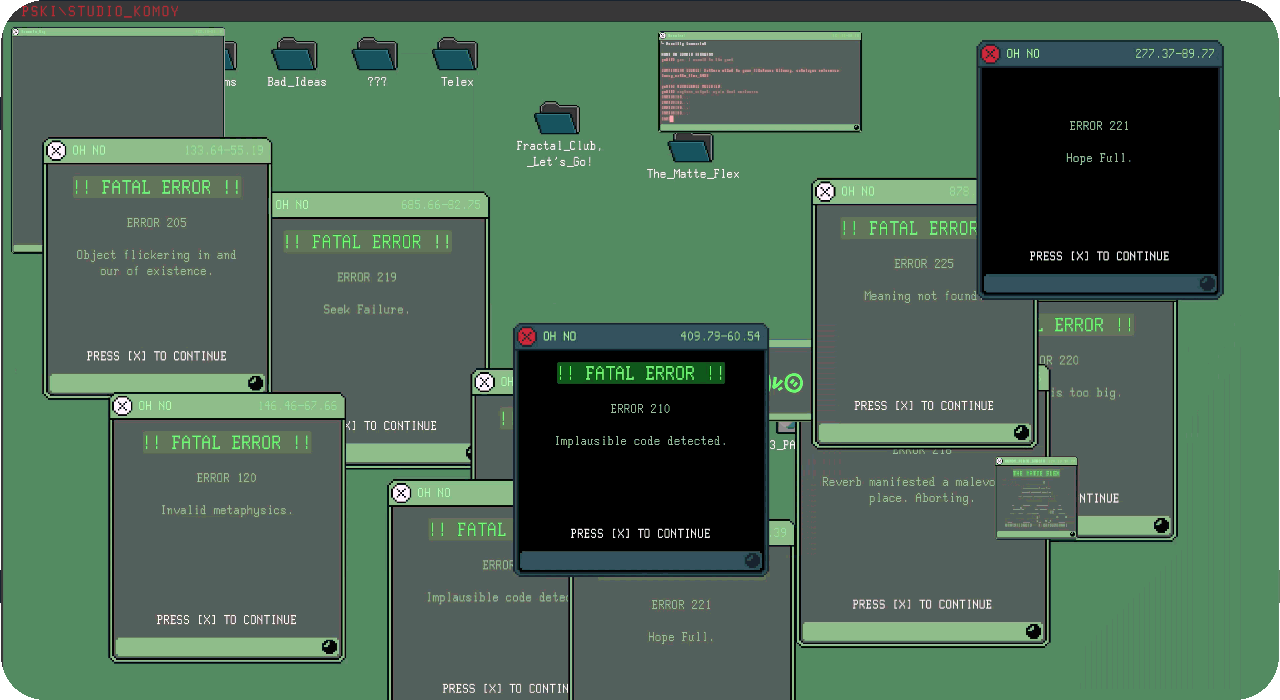The width and height of the screenshot is (1280, 700).
Task: Click the OH NO title bar of the ERROR 225 window
Action: click(x=900, y=191)
